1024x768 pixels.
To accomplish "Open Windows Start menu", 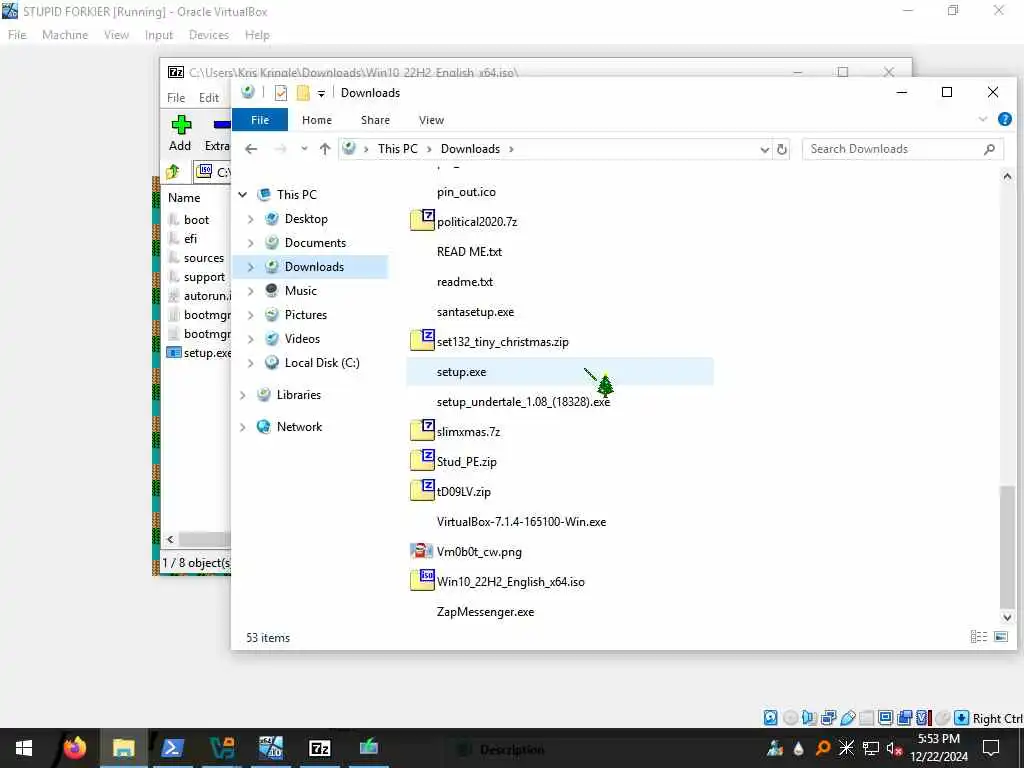I will (24, 748).
